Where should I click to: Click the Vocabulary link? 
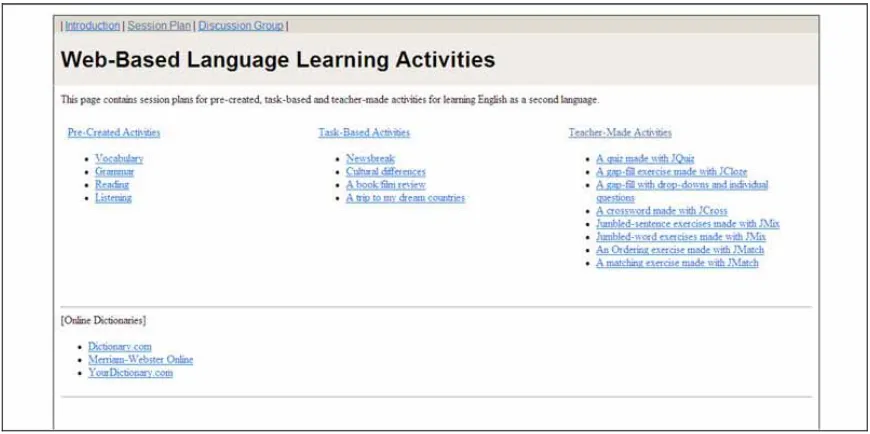click(x=119, y=159)
